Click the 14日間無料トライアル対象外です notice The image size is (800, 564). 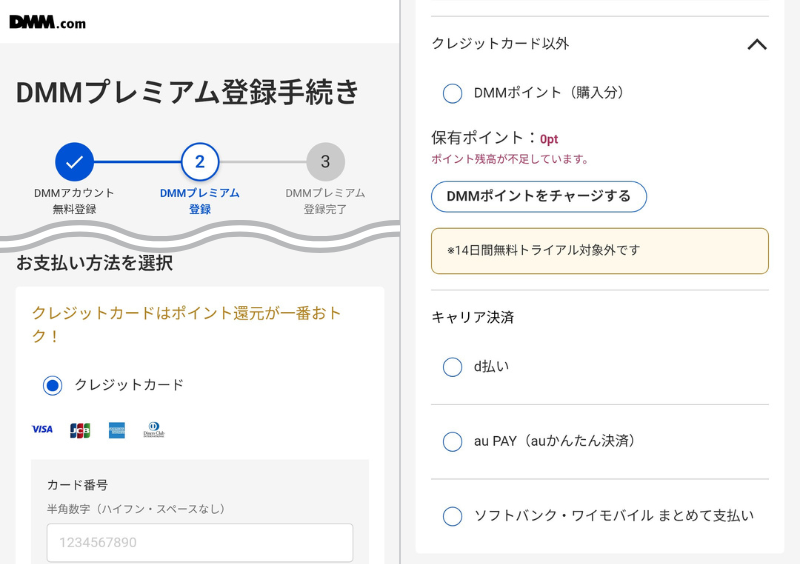(600, 251)
